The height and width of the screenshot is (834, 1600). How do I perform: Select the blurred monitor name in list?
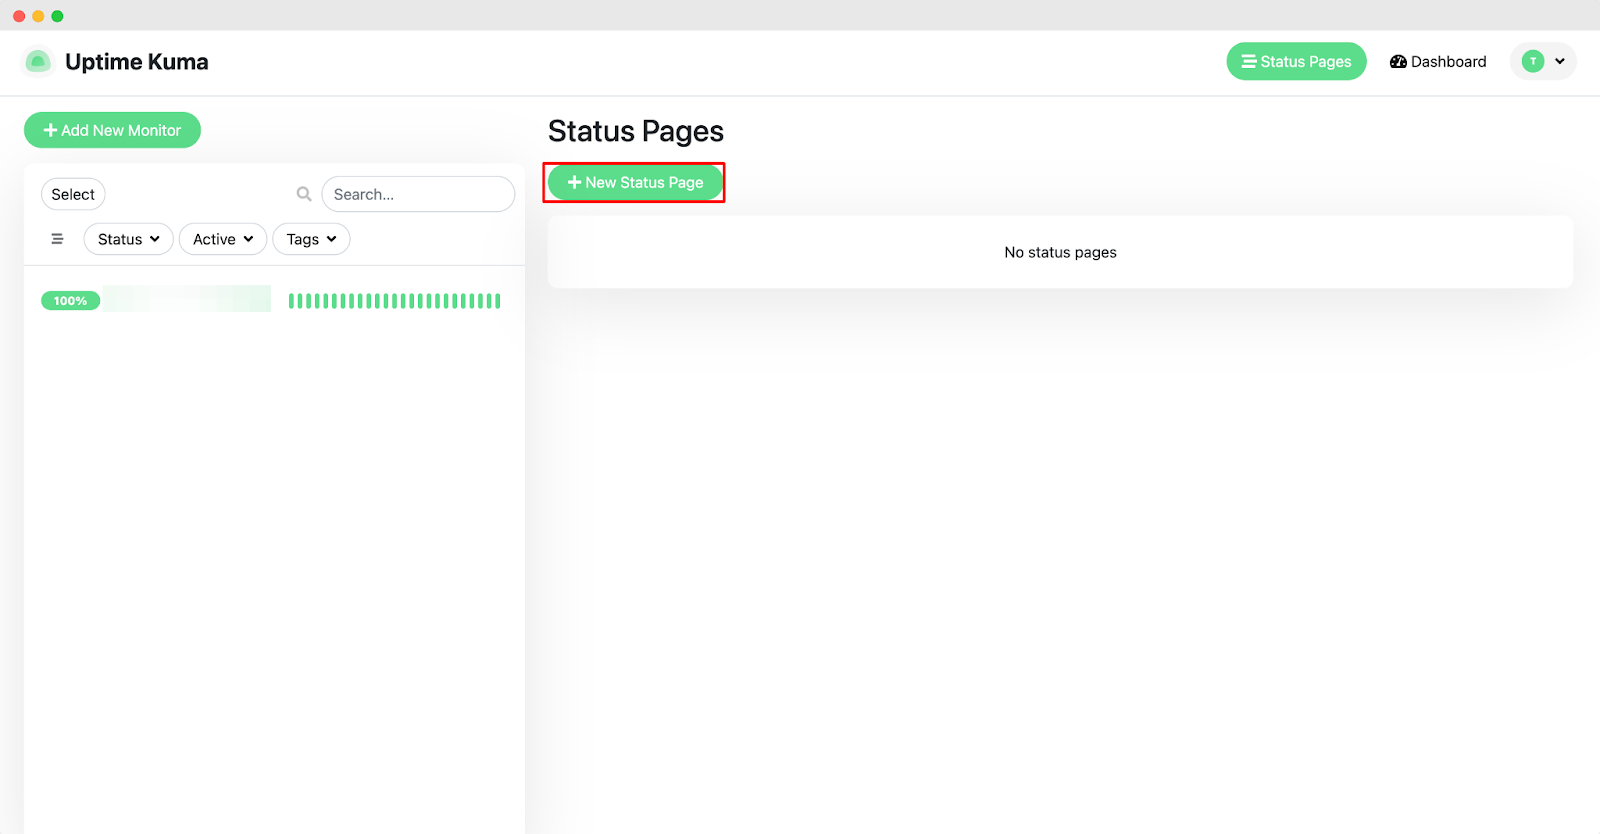click(x=187, y=299)
